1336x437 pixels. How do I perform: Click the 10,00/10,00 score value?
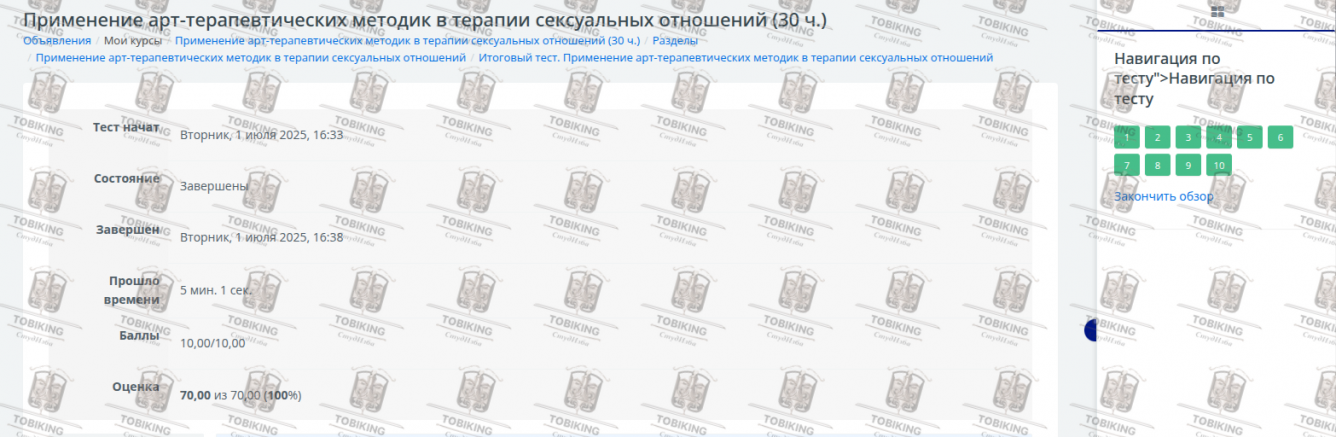click(x=213, y=344)
